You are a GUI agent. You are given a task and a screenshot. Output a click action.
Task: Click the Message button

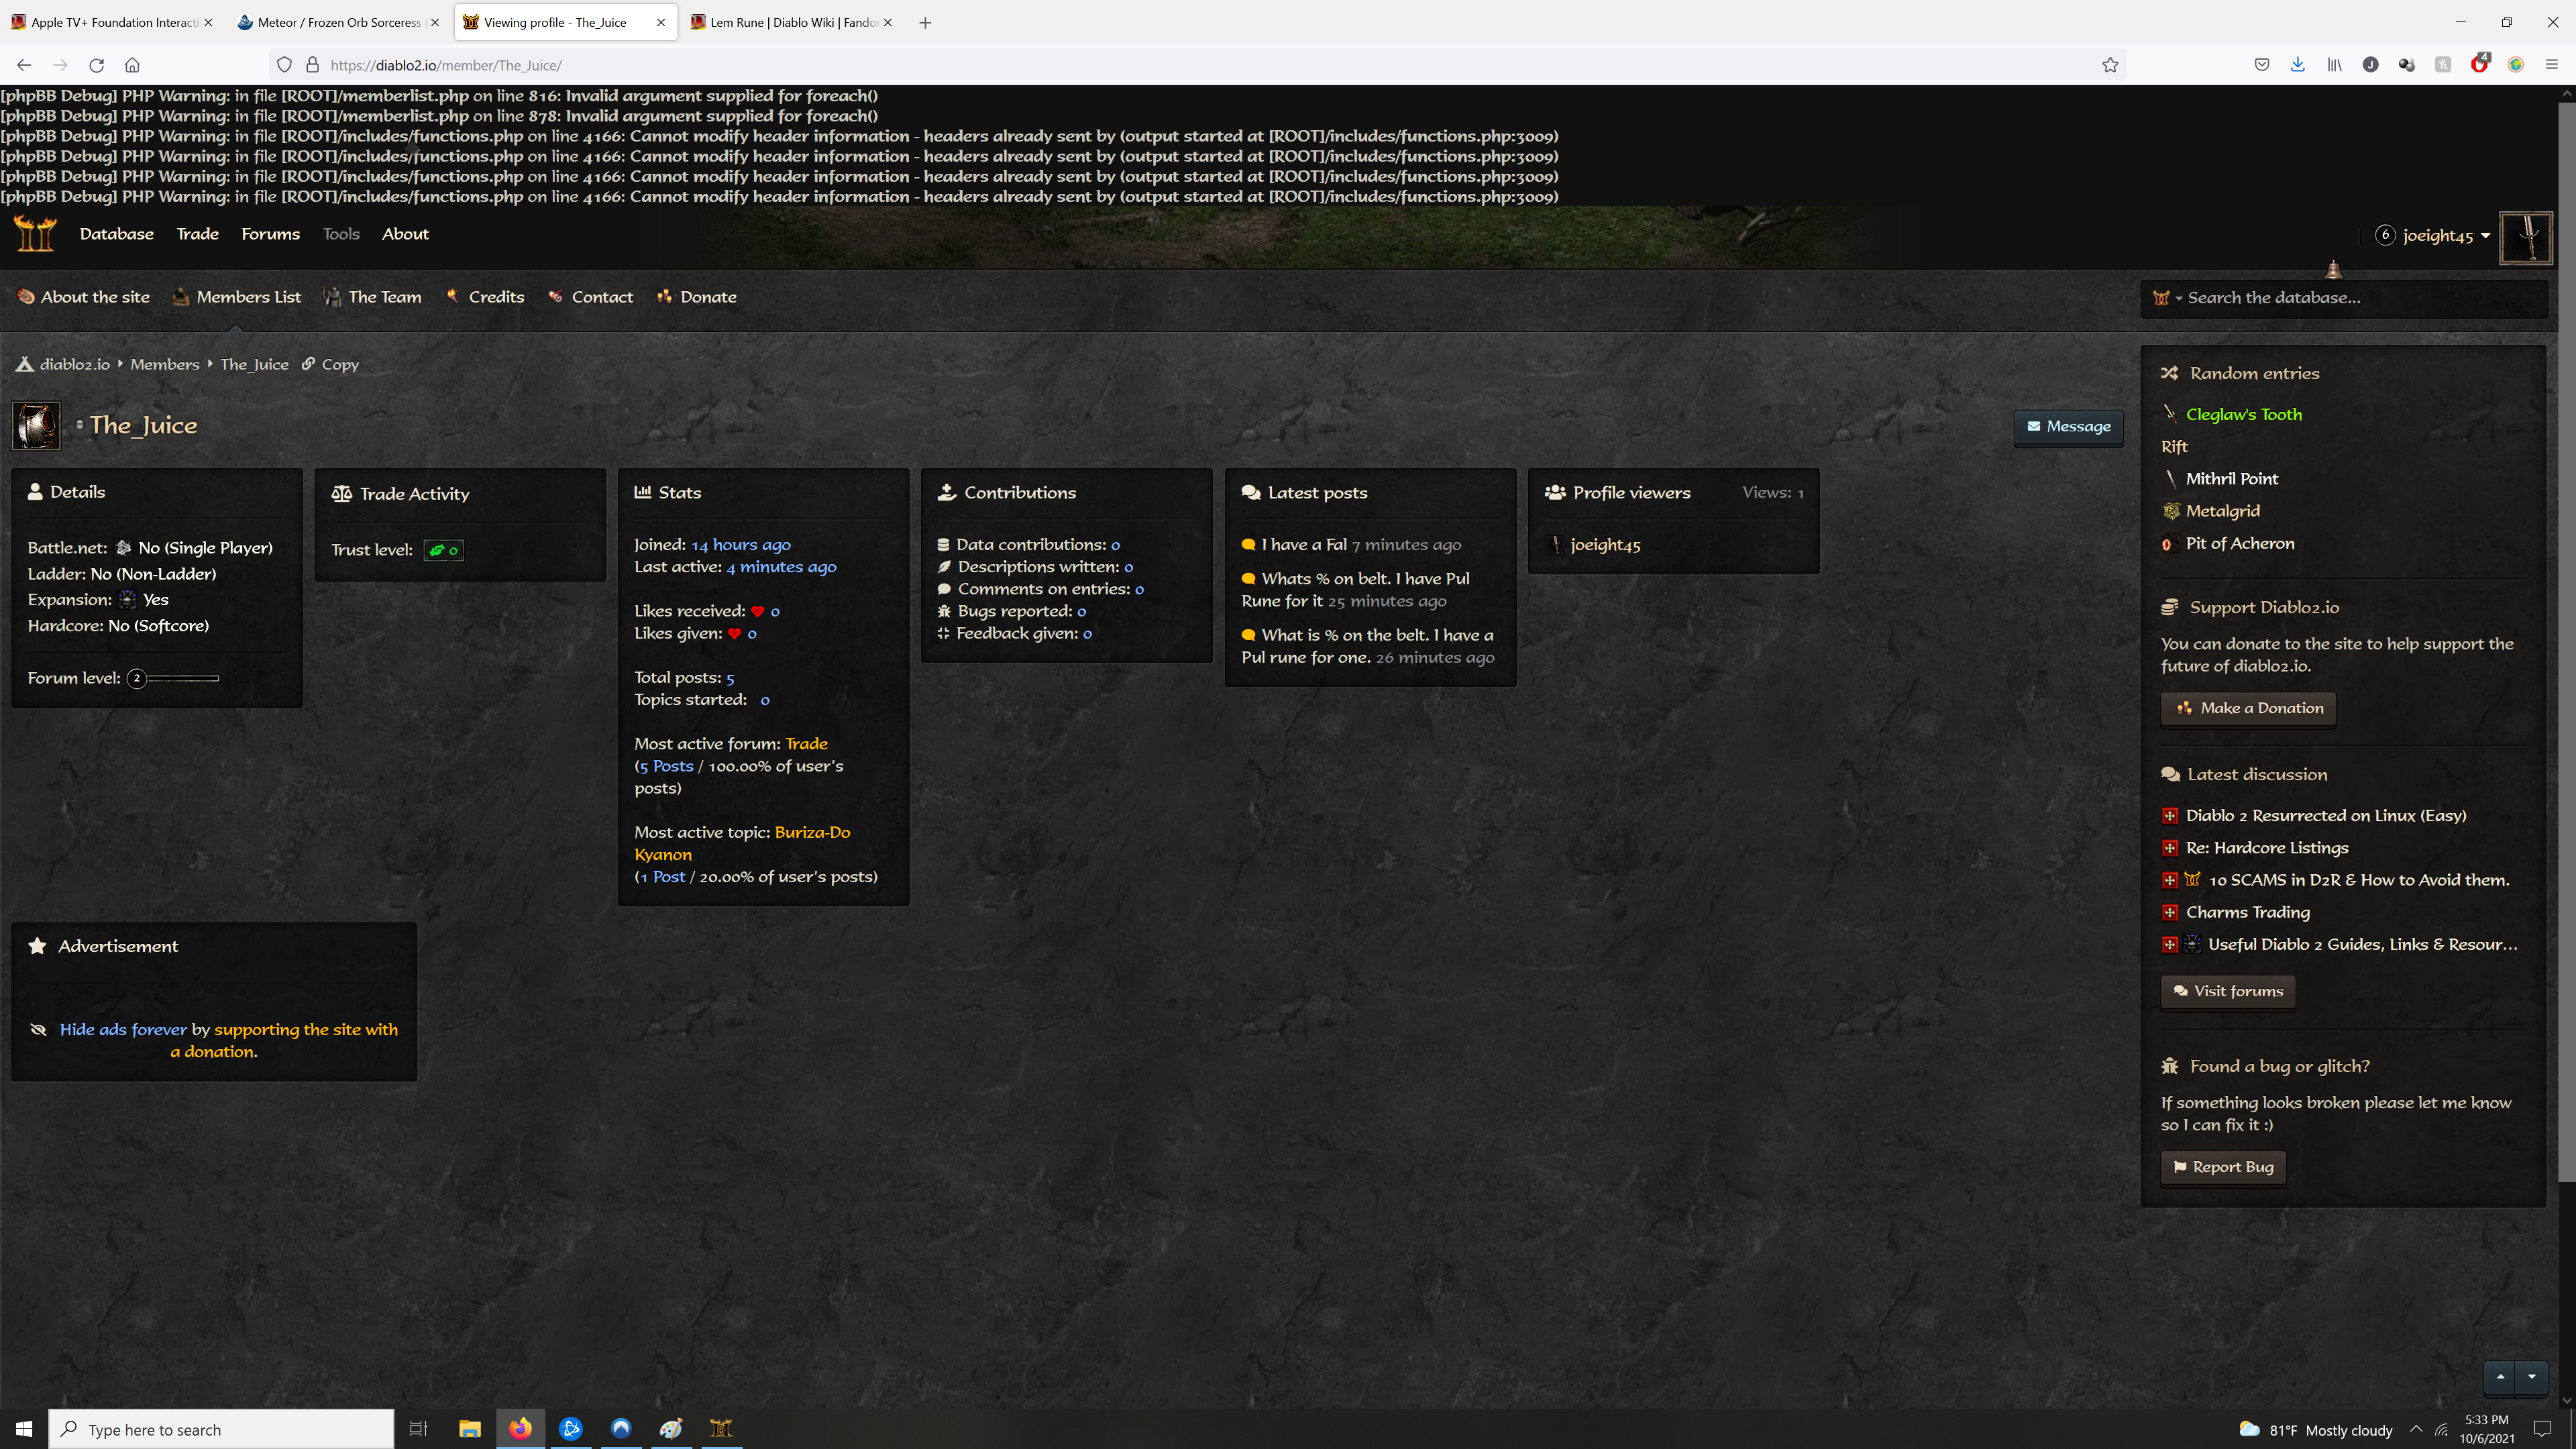point(2068,427)
